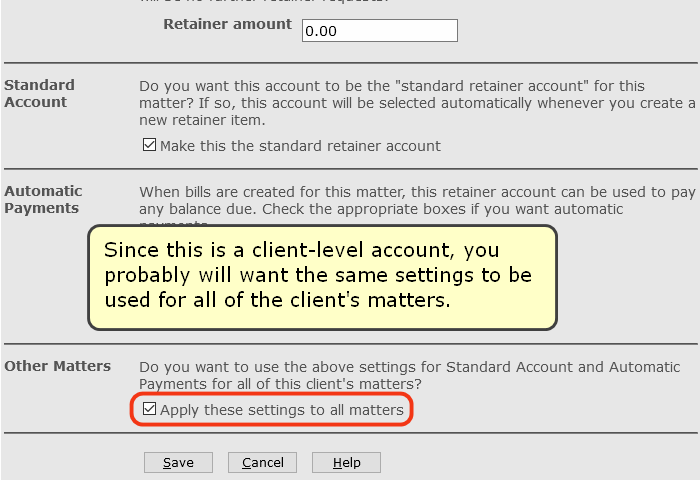
Task: Click the 'Payments for all of this client's matters?' line
Action: tap(280, 384)
